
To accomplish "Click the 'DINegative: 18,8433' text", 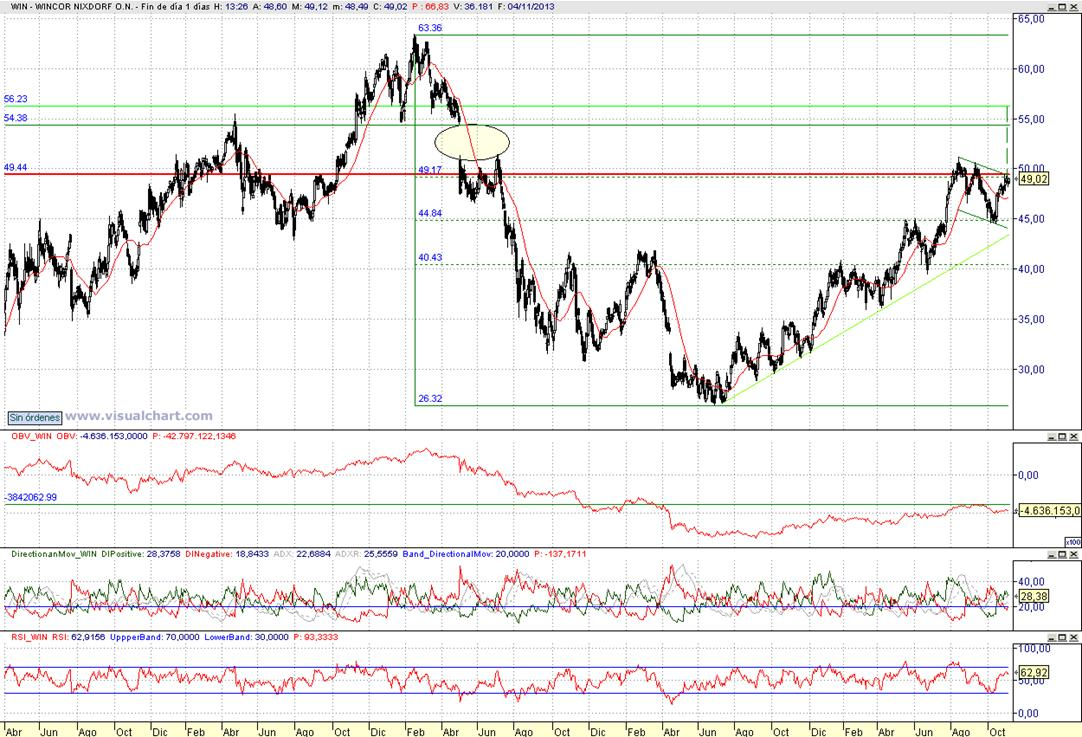I will [227, 553].
